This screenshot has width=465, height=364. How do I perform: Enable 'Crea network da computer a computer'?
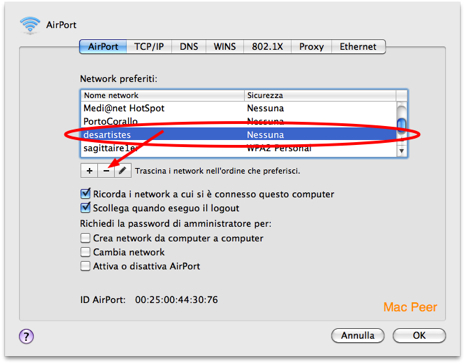(85, 238)
